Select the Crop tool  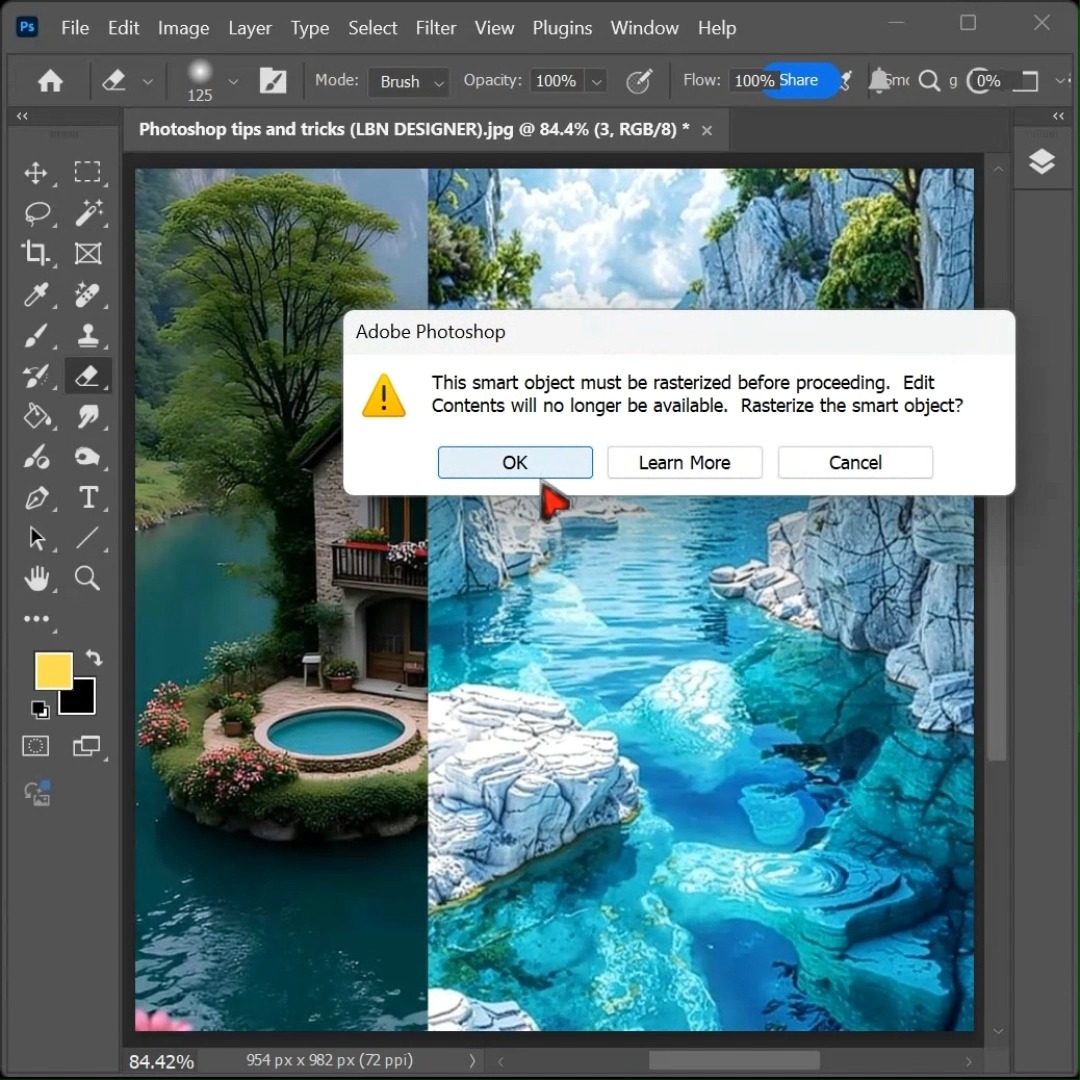36,253
